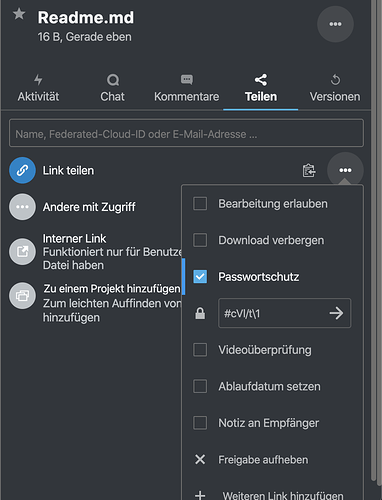
Task: Copy share link to clipboard
Action: click(309, 170)
